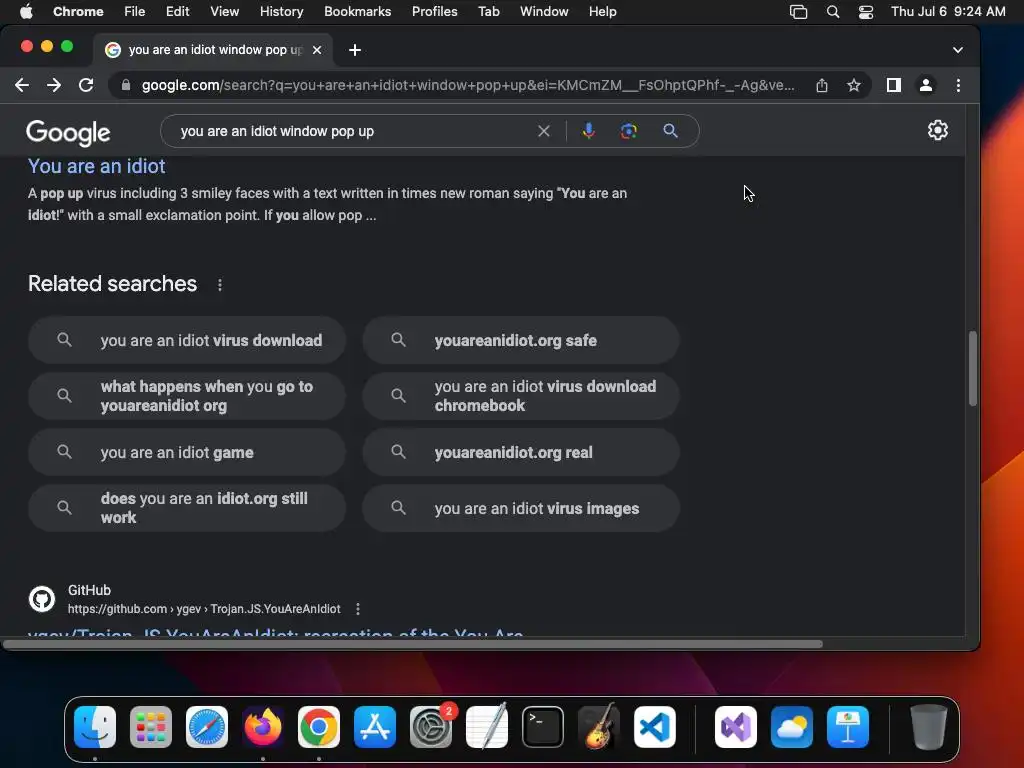Screen dimensions: 1024x768
Task: Click the horizontal scrollbar at window bottom
Action: click(413, 644)
